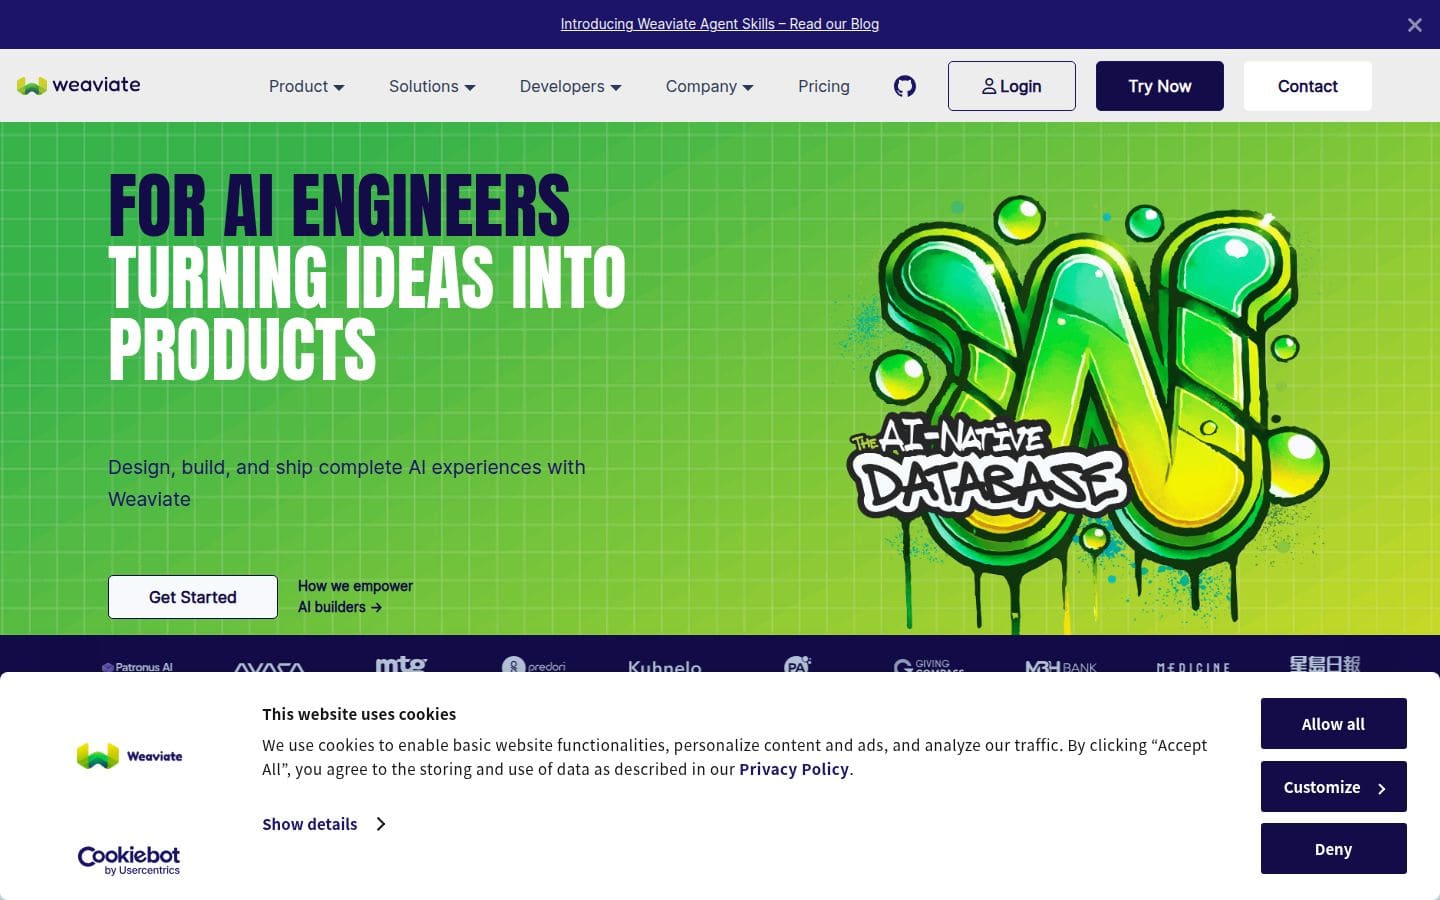
Task: Click the Weaviate logo in cookie banner
Action: (129, 756)
